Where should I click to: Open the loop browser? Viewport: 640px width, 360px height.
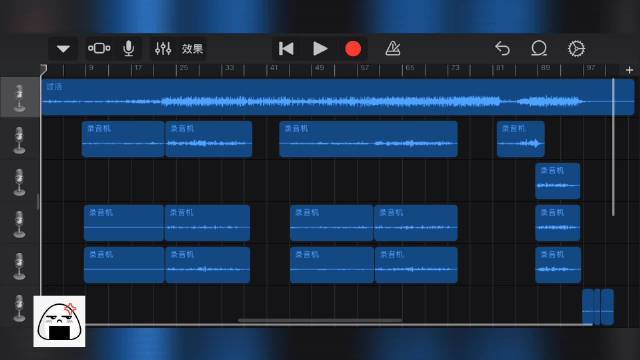[x=539, y=49]
